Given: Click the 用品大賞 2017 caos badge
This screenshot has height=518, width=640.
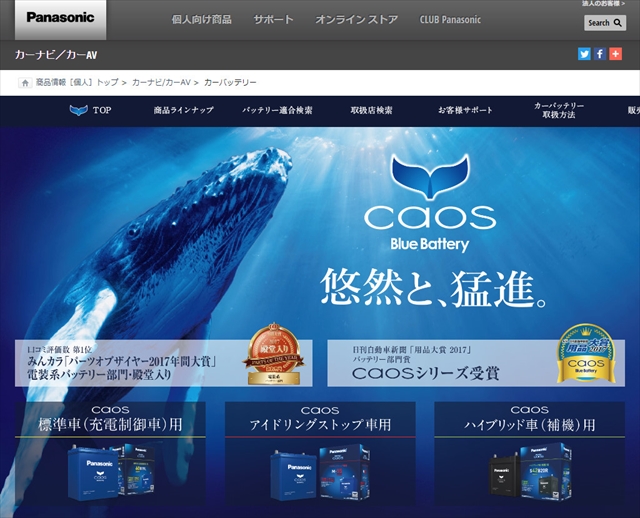Looking at the screenshot, I should (x=584, y=355).
